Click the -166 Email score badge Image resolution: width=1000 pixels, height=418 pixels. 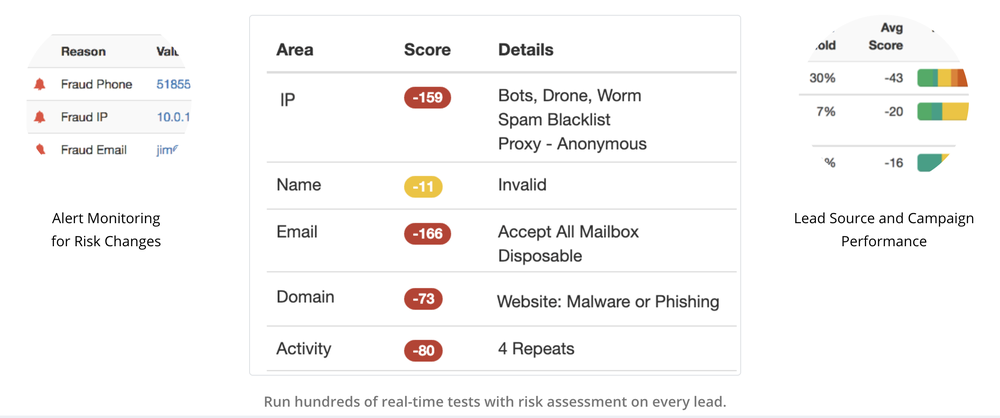click(427, 234)
